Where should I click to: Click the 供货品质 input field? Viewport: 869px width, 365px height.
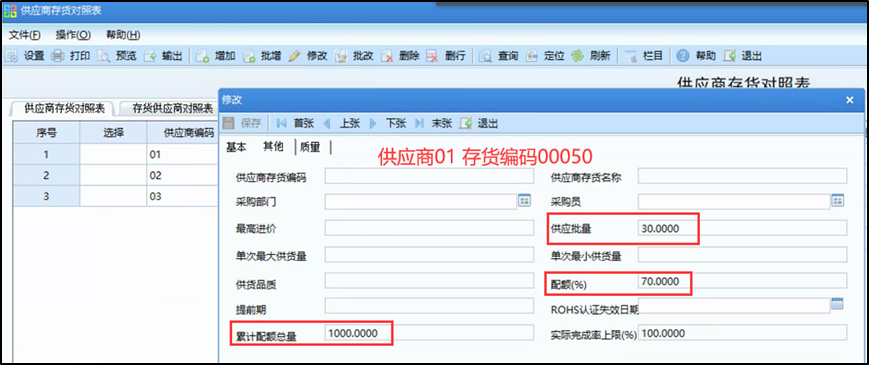[429, 281]
